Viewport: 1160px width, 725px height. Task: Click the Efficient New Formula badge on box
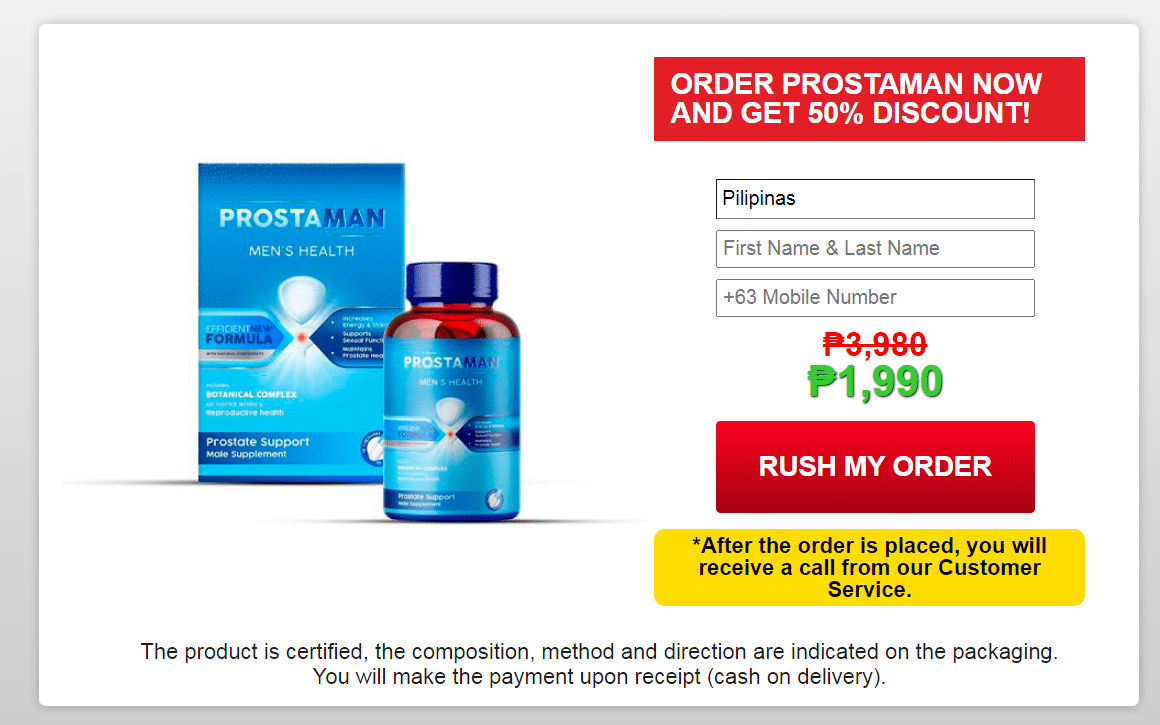(x=240, y=336)
